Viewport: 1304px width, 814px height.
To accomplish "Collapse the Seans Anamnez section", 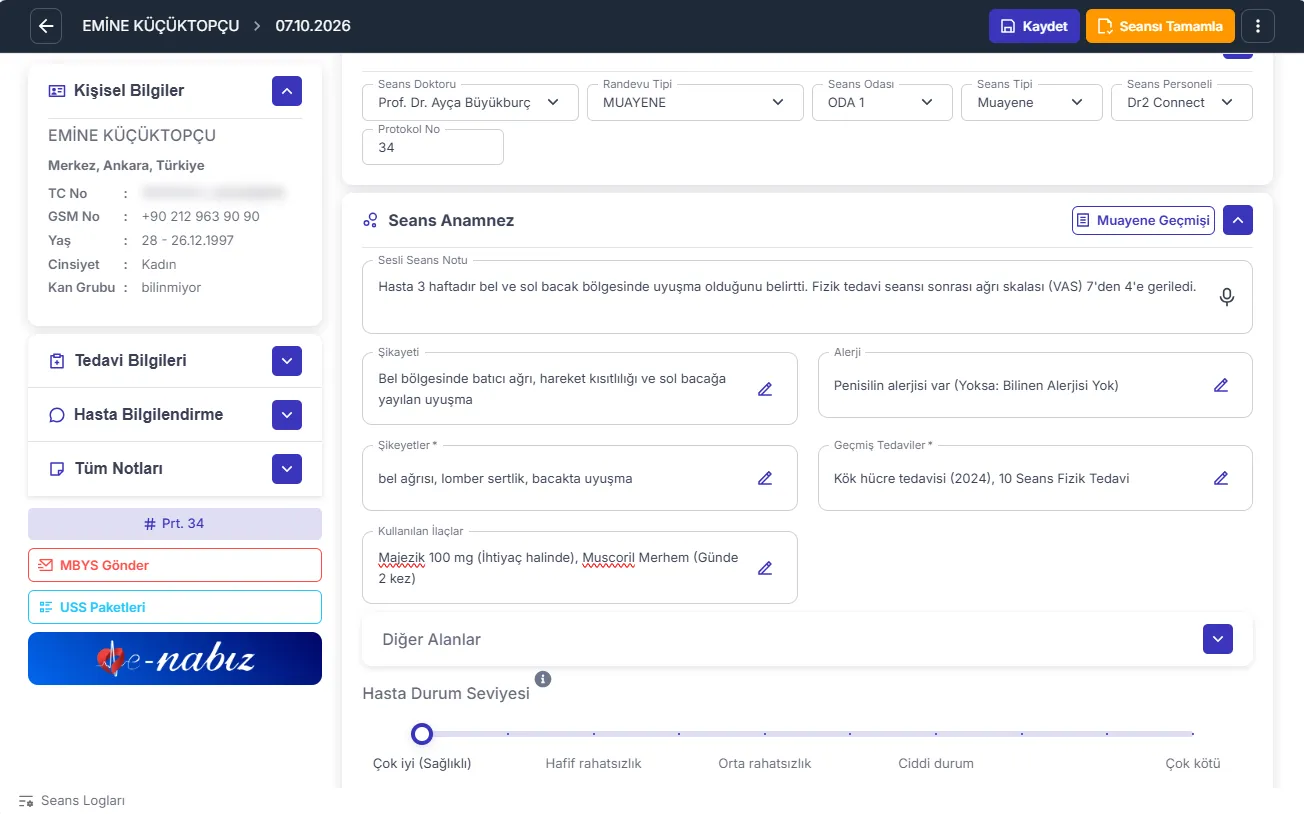I will coord(1238,220).
